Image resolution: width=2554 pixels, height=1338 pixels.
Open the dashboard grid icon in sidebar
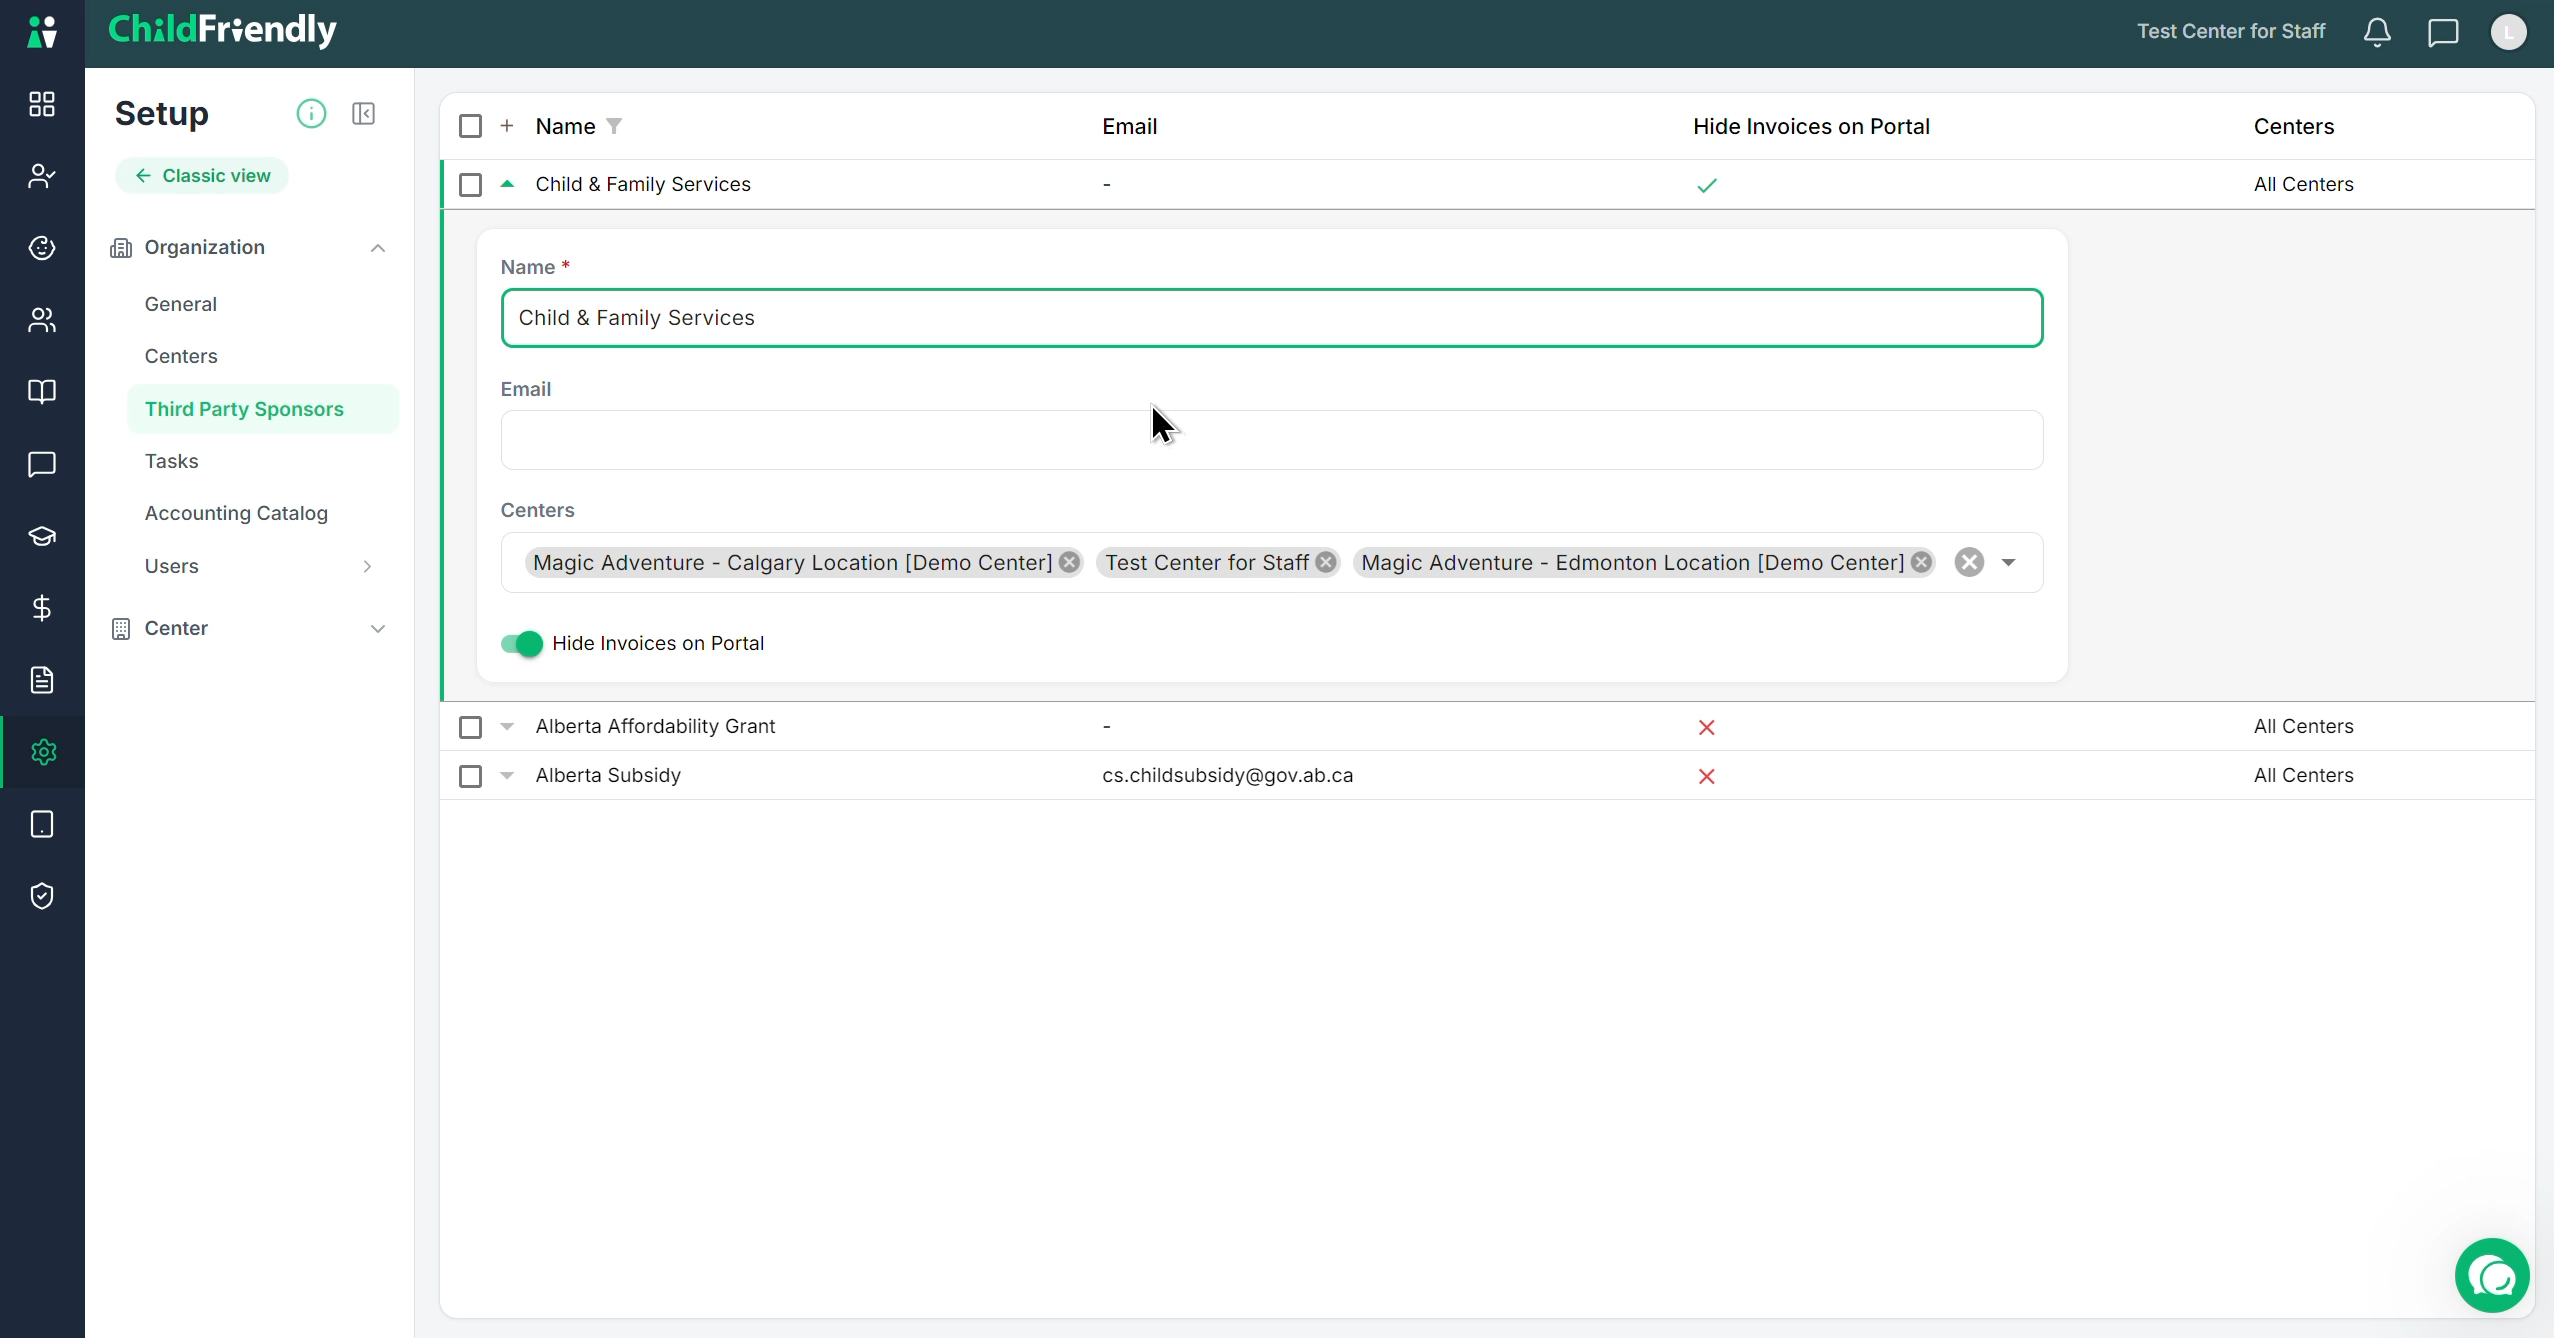click(42, 104)
